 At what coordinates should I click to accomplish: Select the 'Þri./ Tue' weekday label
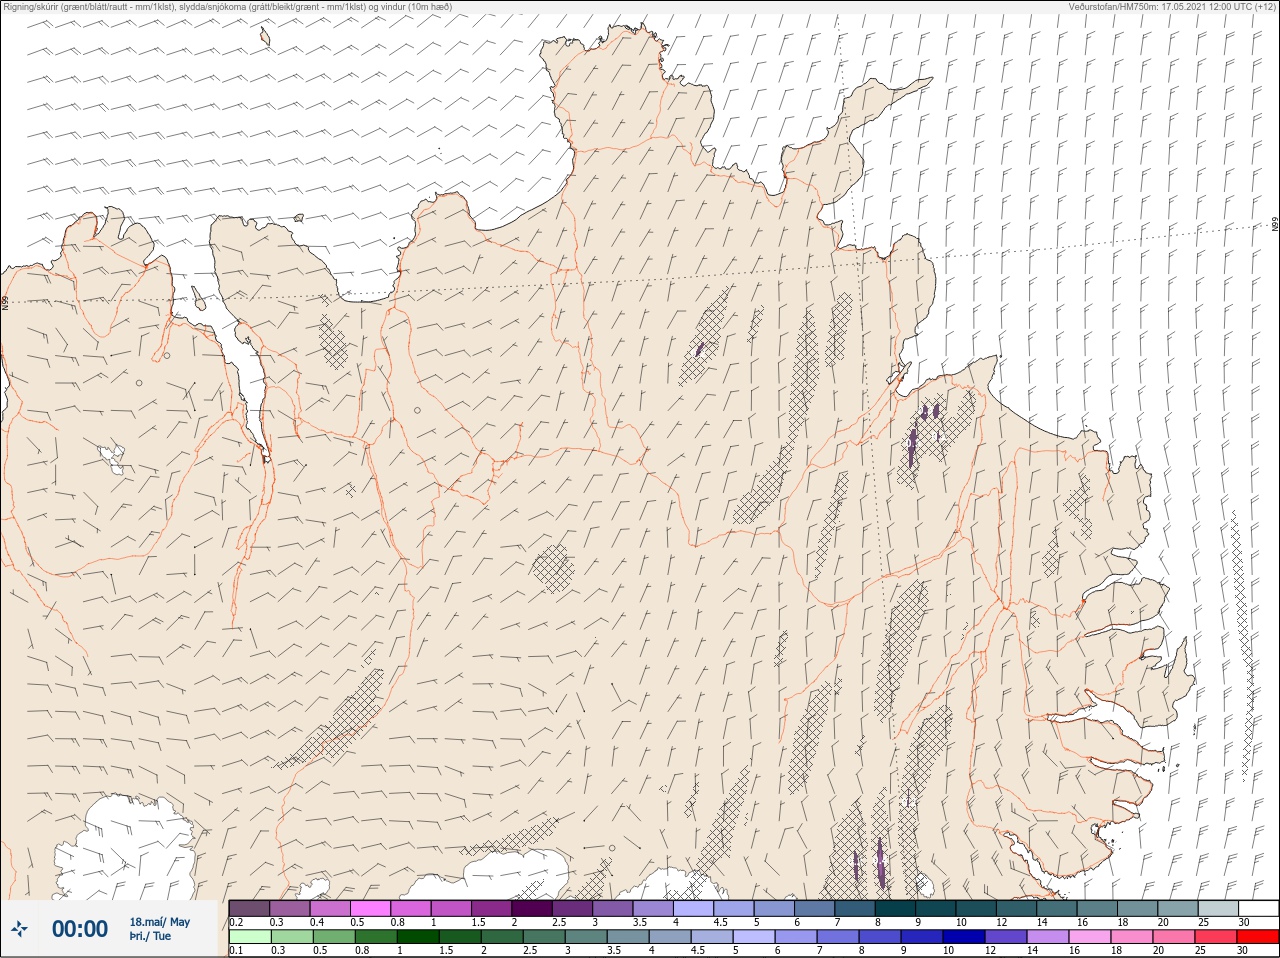pos(150,937)
